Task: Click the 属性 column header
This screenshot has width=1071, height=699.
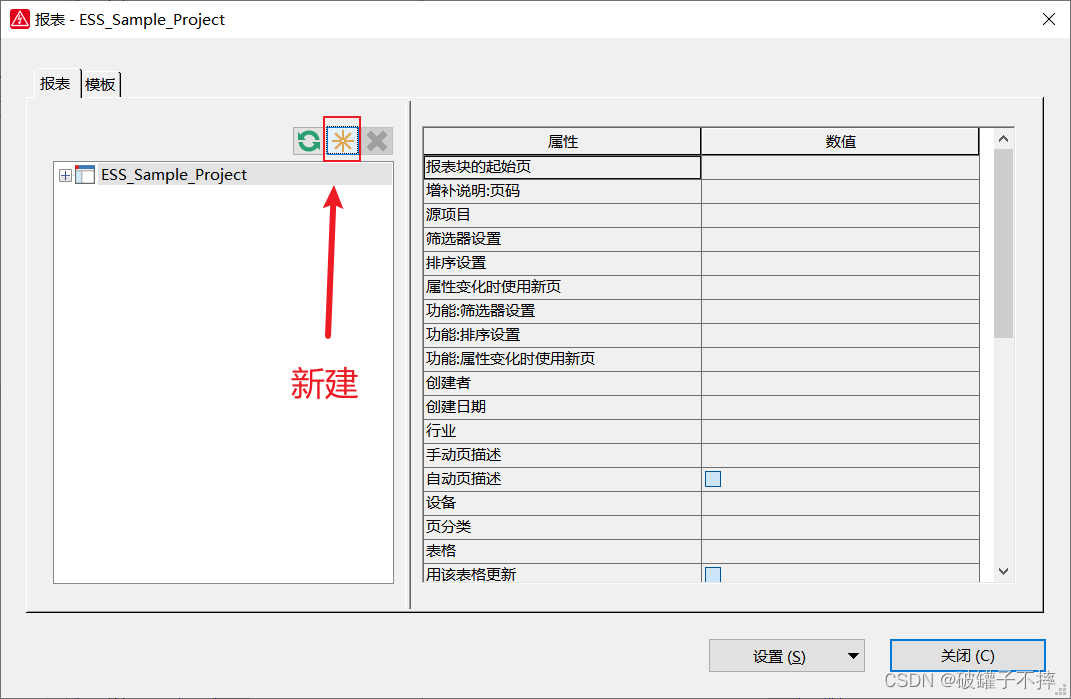Action: point(562,142)
